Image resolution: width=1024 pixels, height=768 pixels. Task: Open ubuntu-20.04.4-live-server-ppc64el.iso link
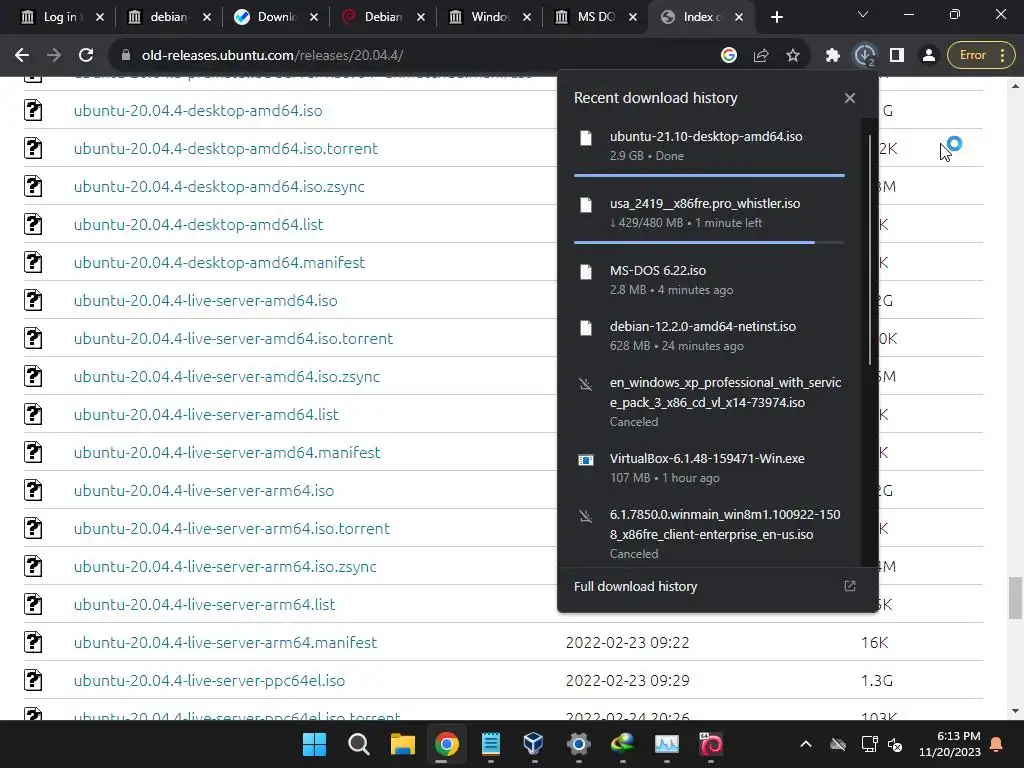point(209,680)
